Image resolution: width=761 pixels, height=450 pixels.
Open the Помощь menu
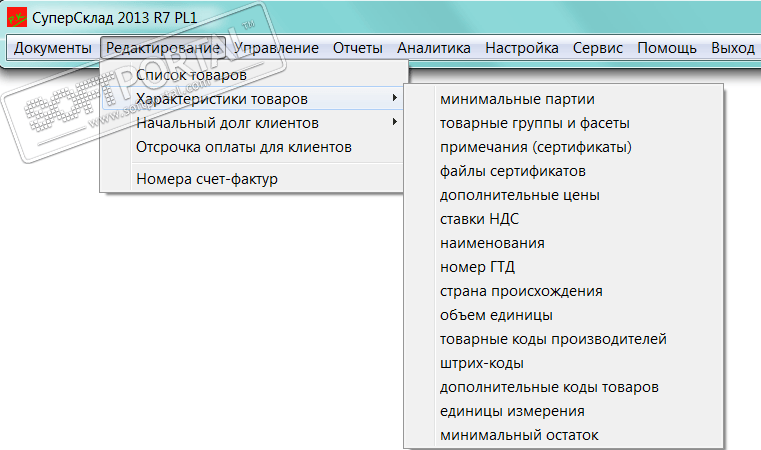tap(667, 48)
